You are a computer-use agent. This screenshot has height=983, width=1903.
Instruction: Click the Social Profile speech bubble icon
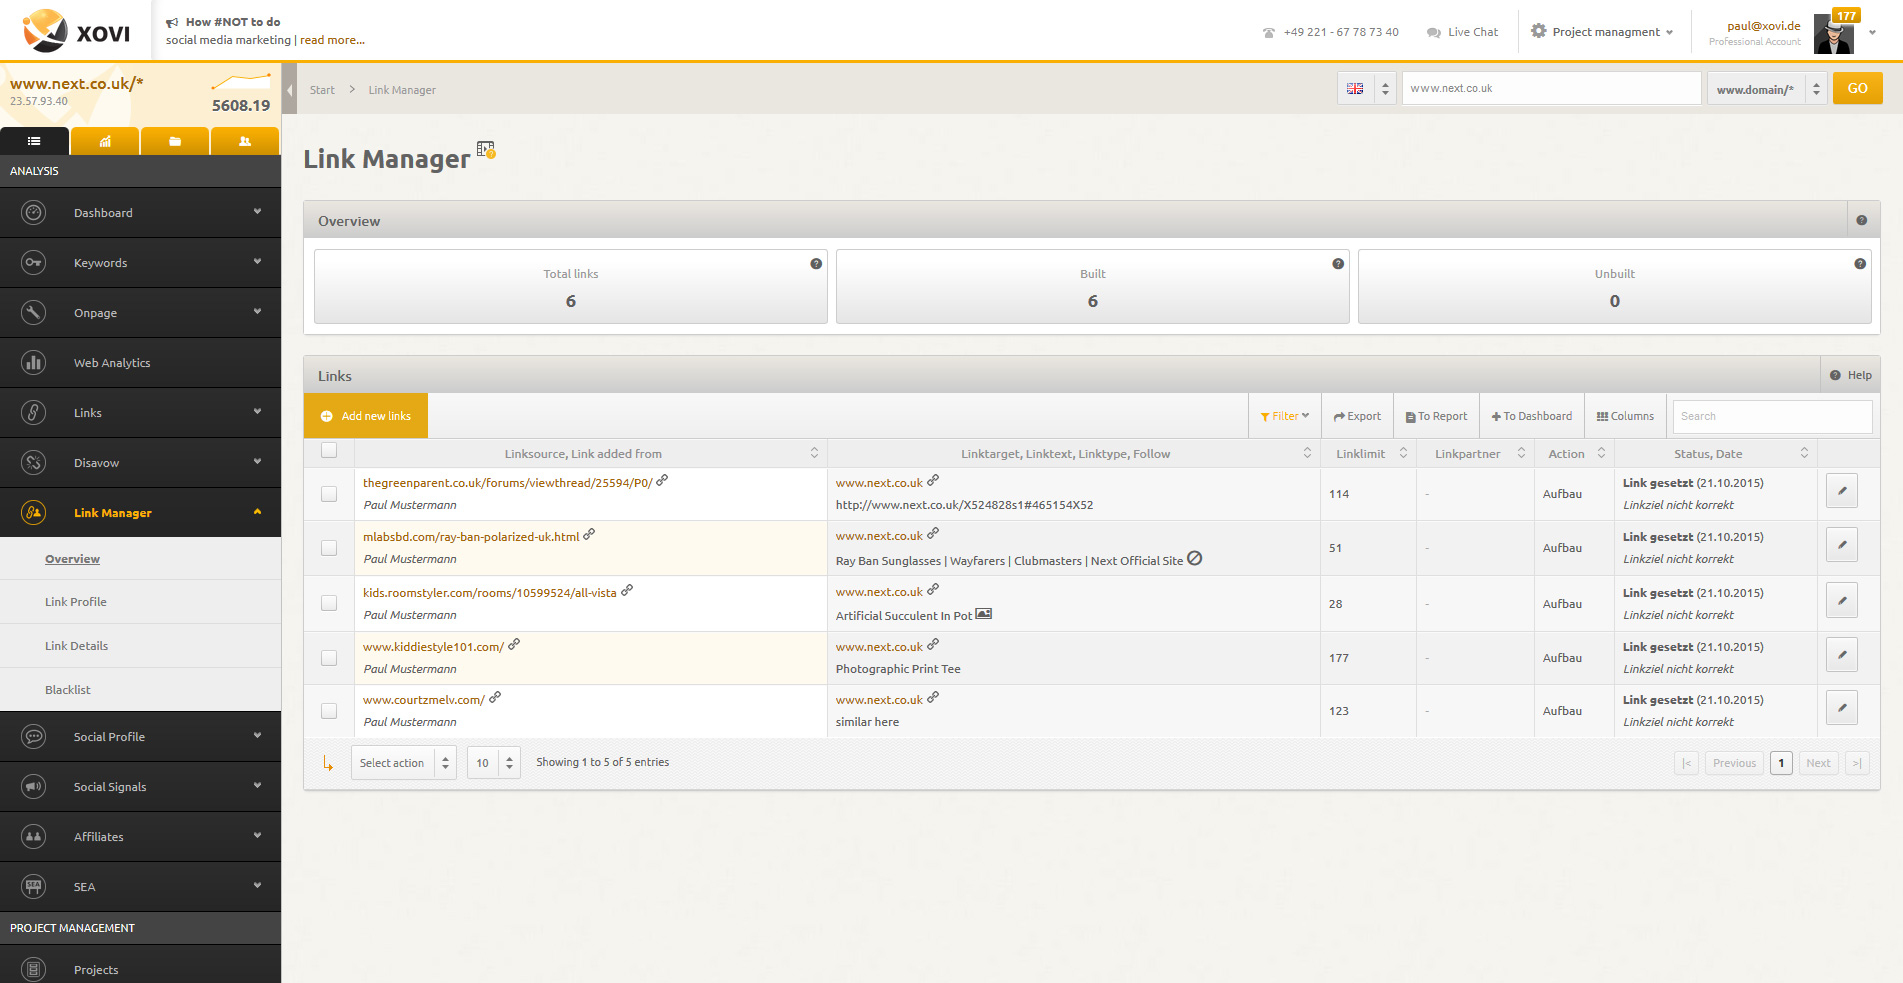coord(34,737)
